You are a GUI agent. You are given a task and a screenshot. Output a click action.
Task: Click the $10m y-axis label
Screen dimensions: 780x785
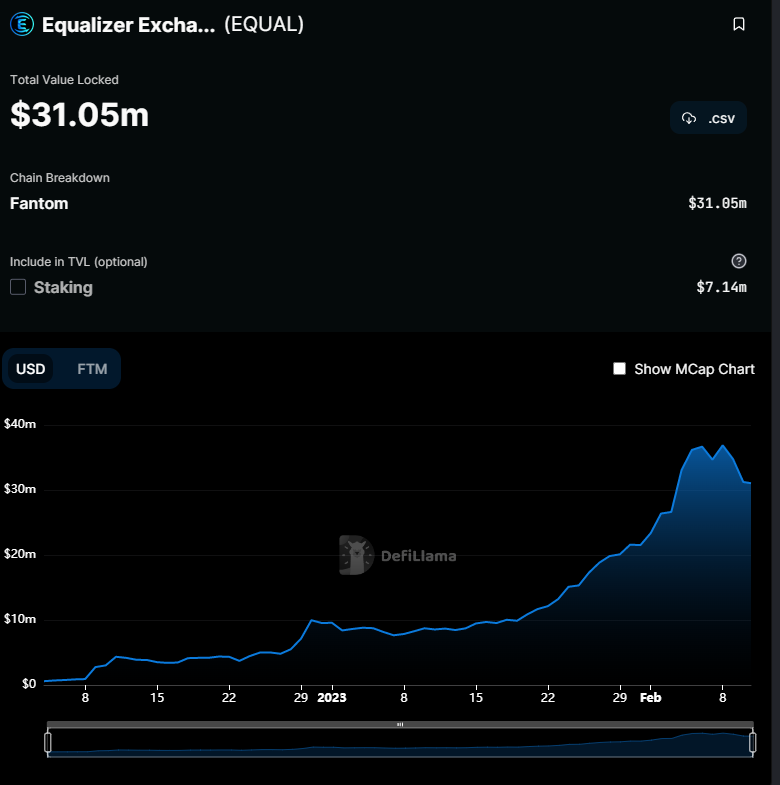pyautogui.click(x=20, y=619)
